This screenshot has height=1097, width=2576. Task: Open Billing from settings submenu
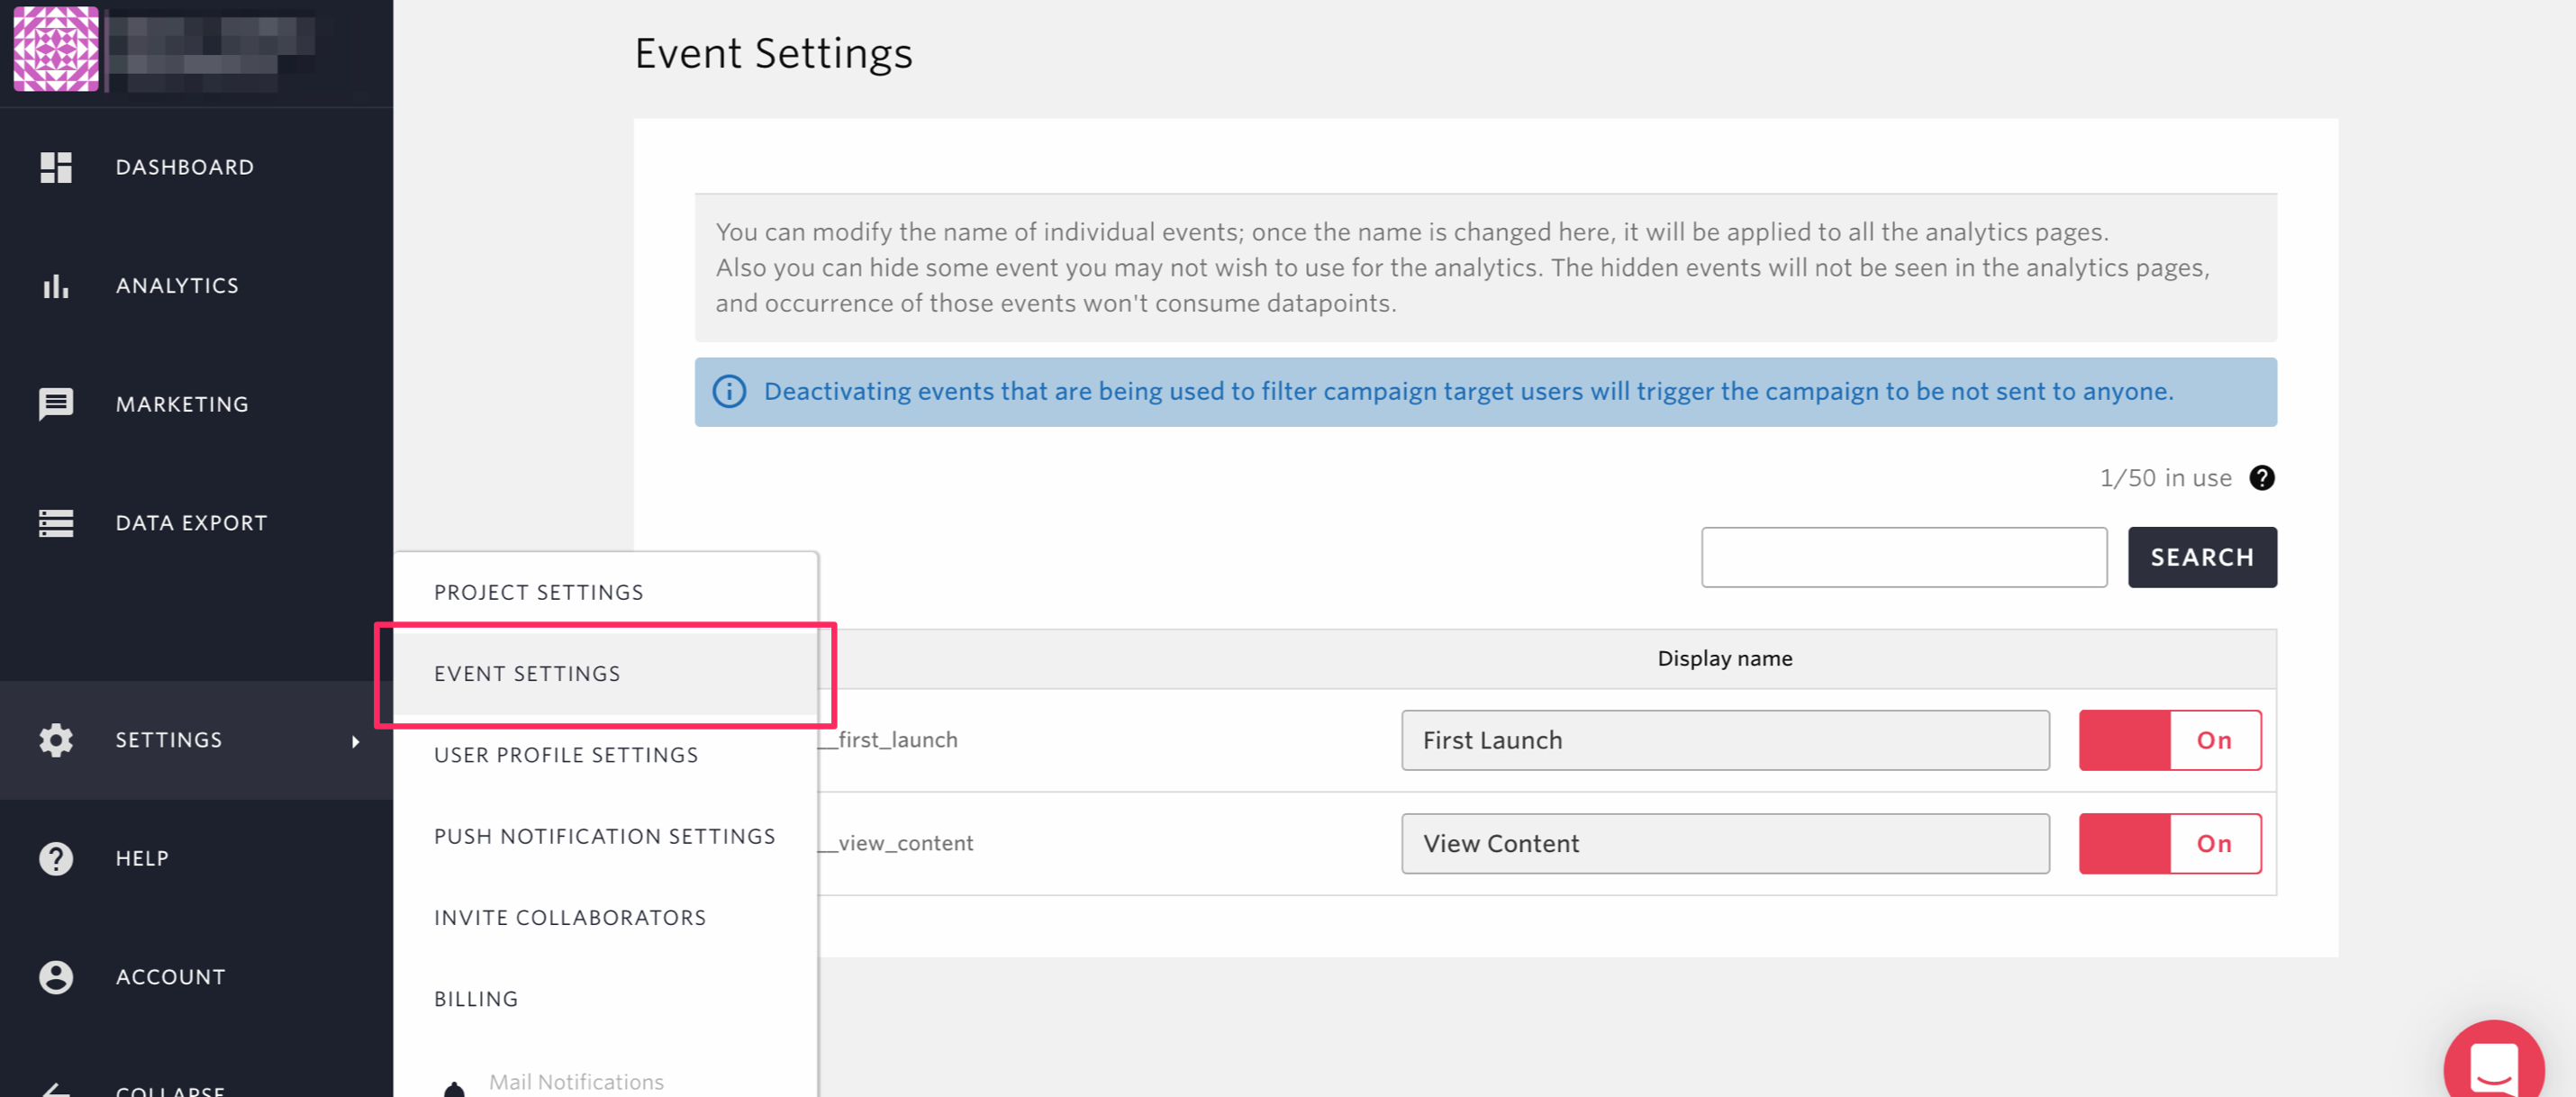pyautogui.click(x=476, y=999)
